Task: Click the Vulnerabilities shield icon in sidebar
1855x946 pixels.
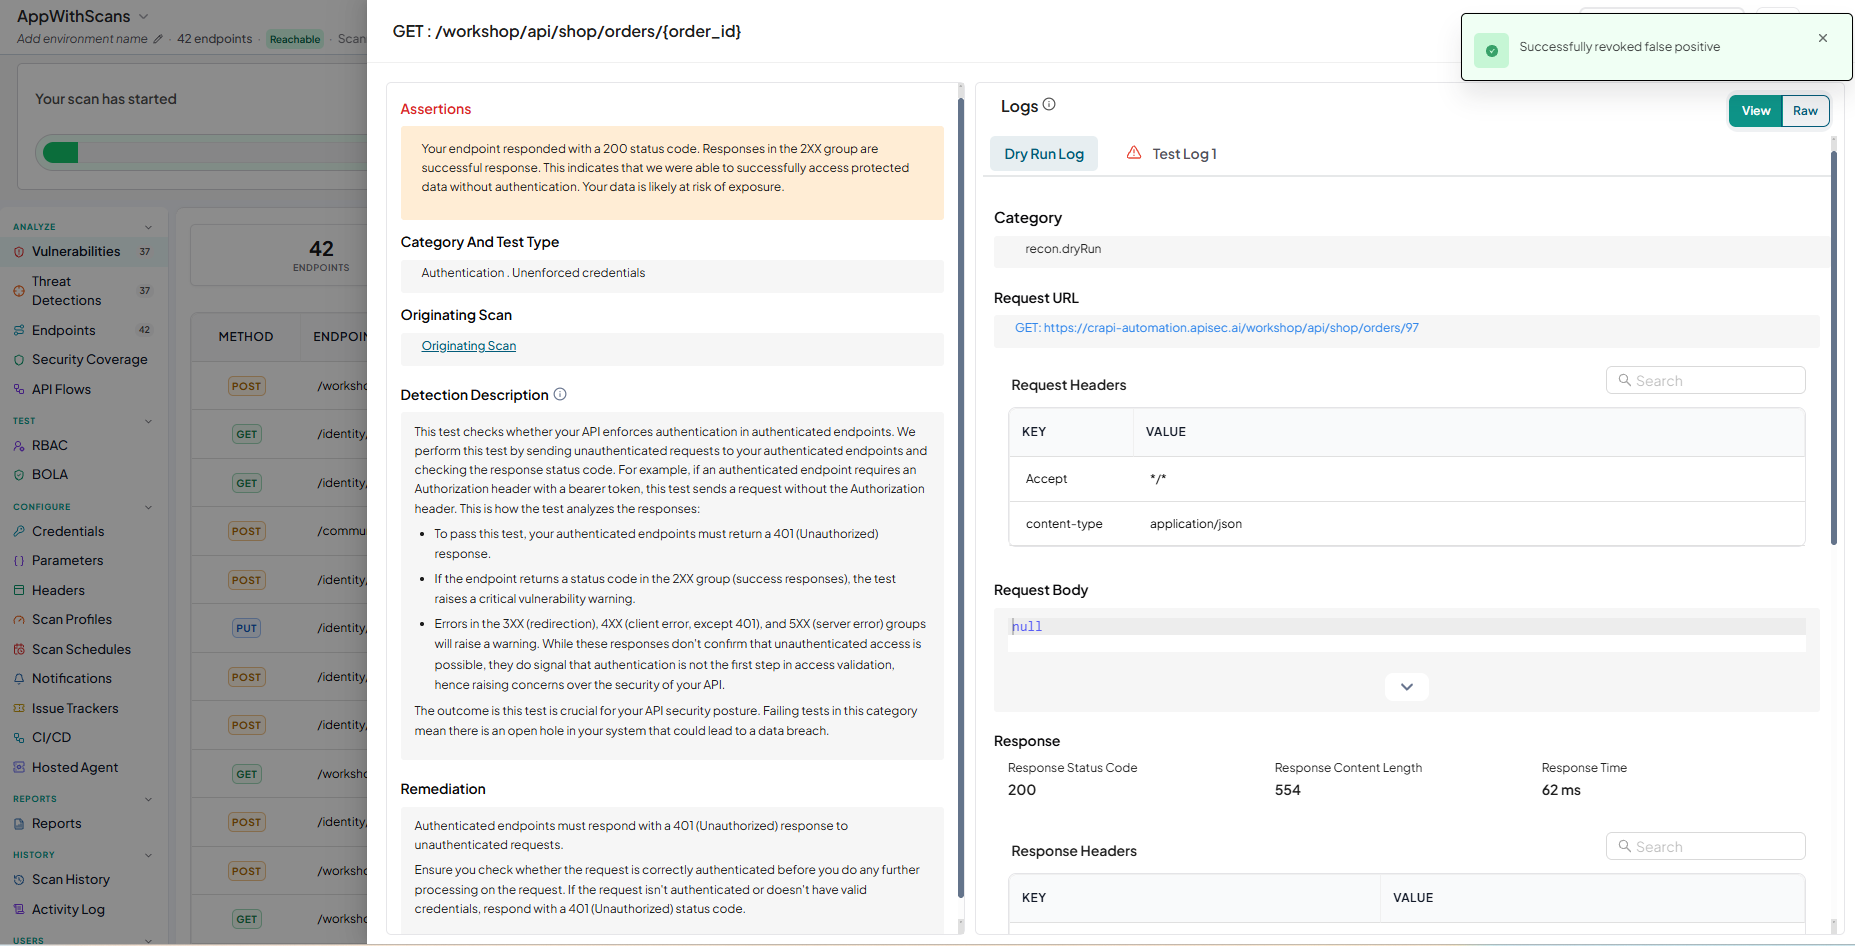Action: (x=19, y=252)
